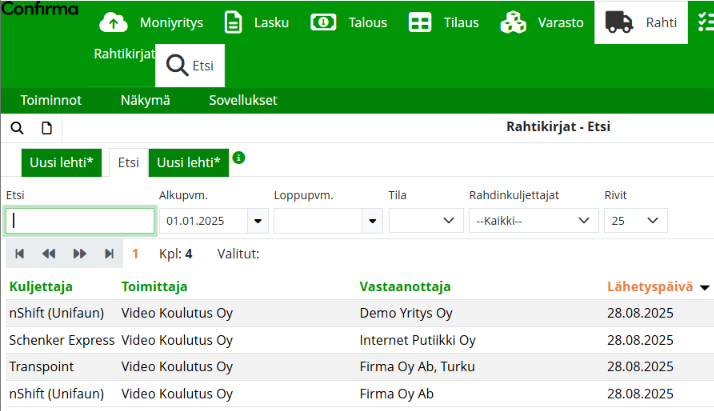
Task: Jump to the first page of results
Action: point(19,254)
